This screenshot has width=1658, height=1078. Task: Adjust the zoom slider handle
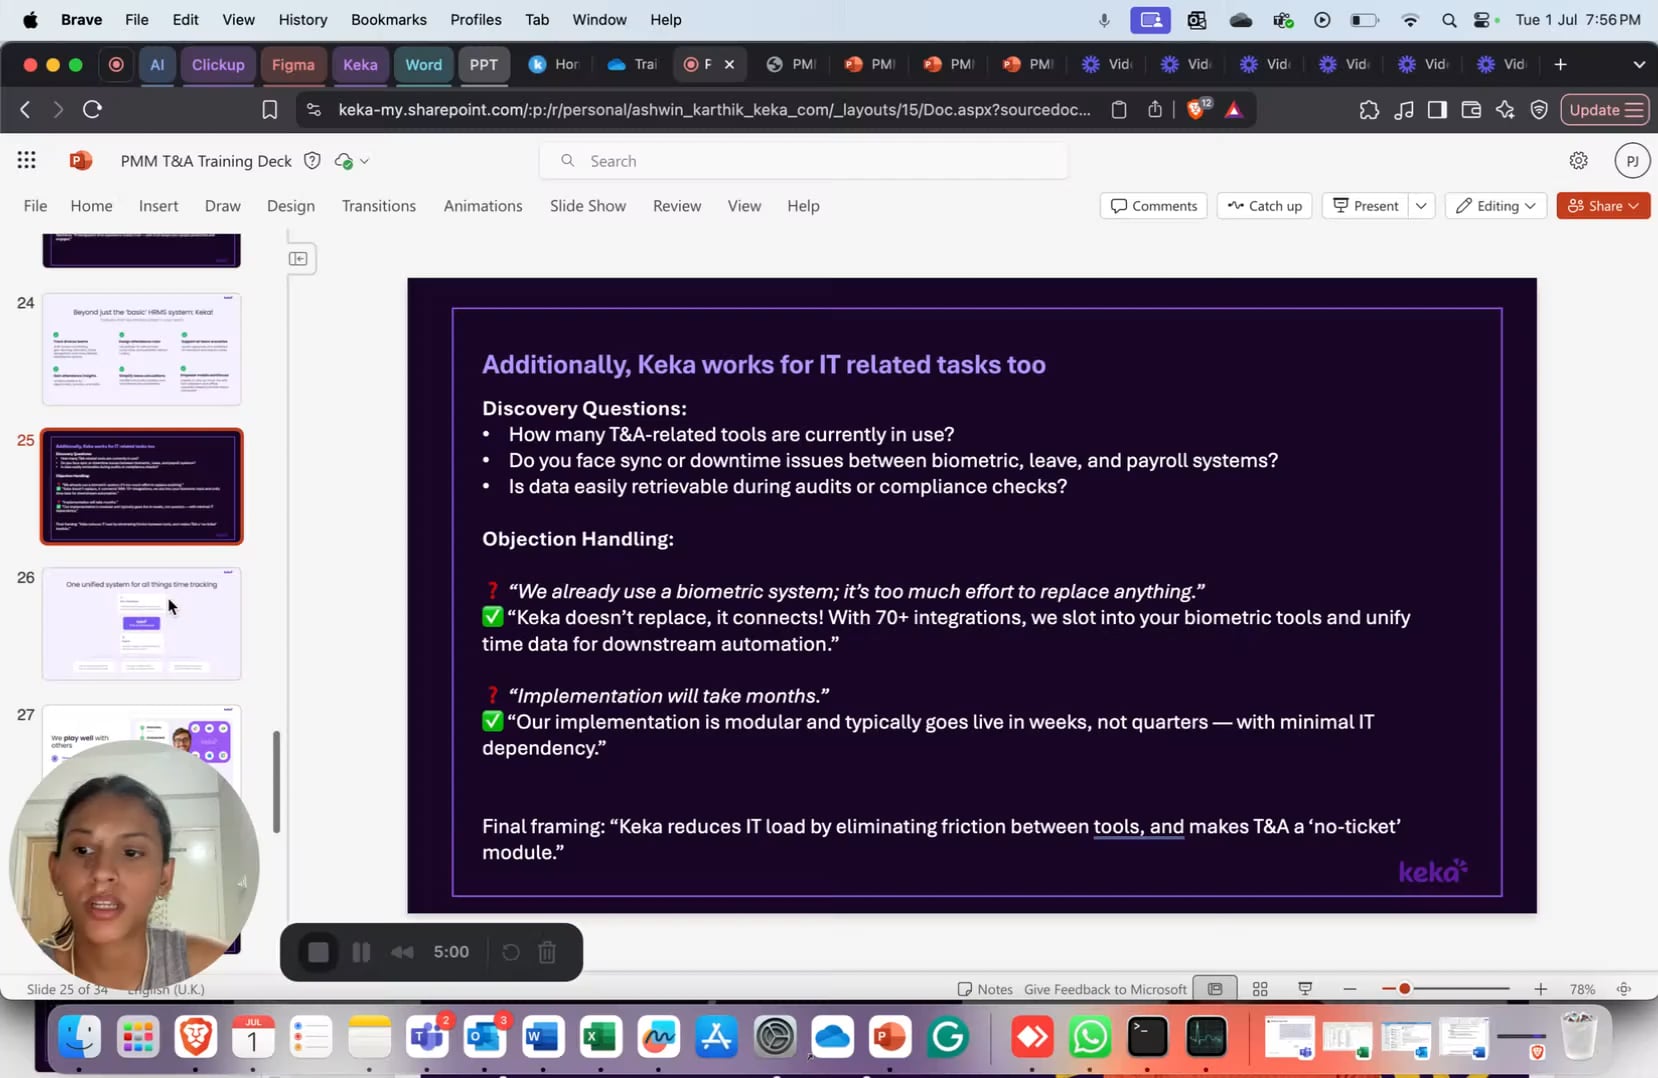(x=1404, y=989)
